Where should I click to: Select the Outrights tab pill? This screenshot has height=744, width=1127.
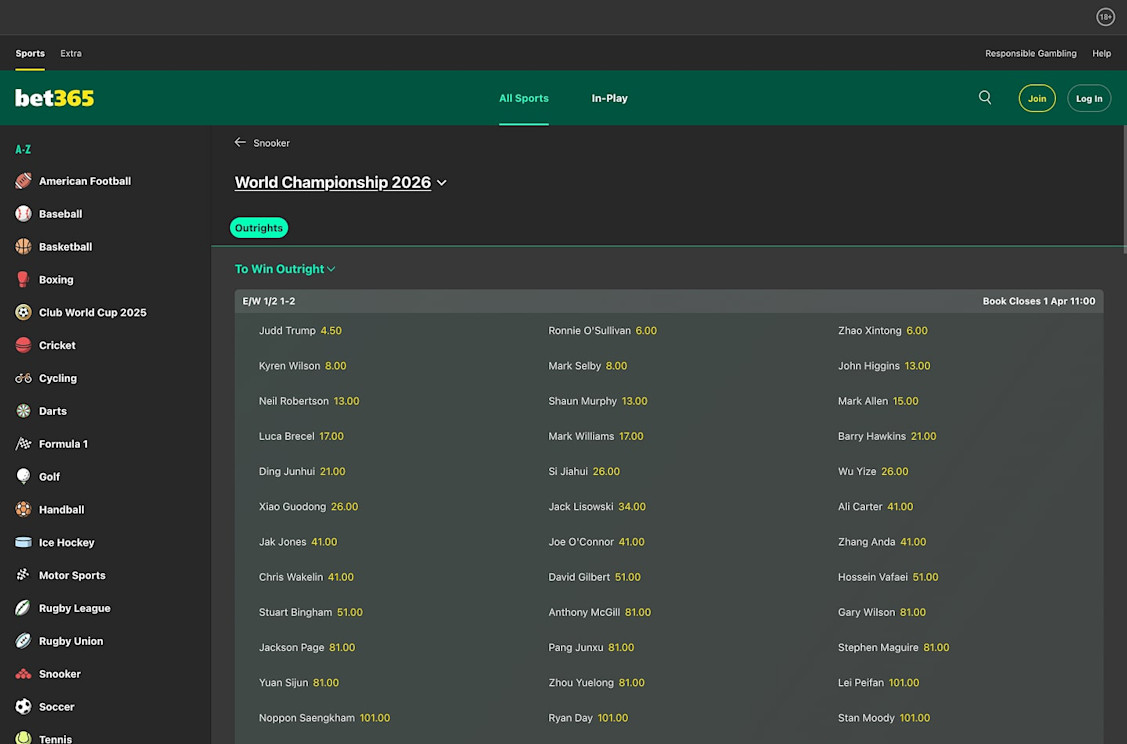point(259,228)
